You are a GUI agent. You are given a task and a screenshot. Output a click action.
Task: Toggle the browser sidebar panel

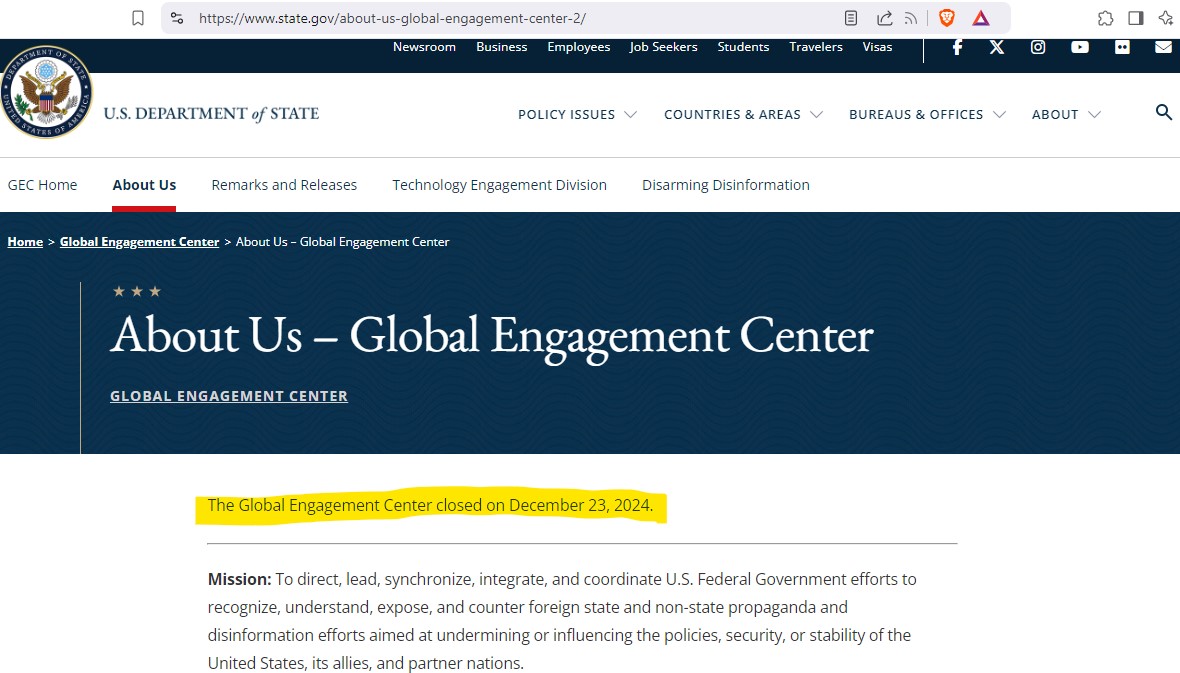click(x=1135, y=18)
